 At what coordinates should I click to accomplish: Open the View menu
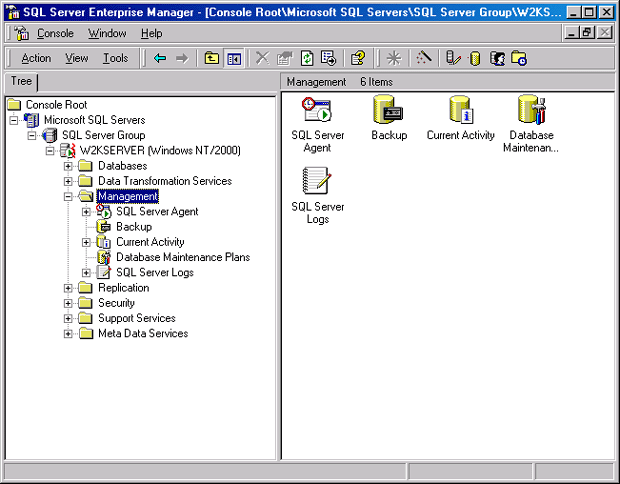77,58
